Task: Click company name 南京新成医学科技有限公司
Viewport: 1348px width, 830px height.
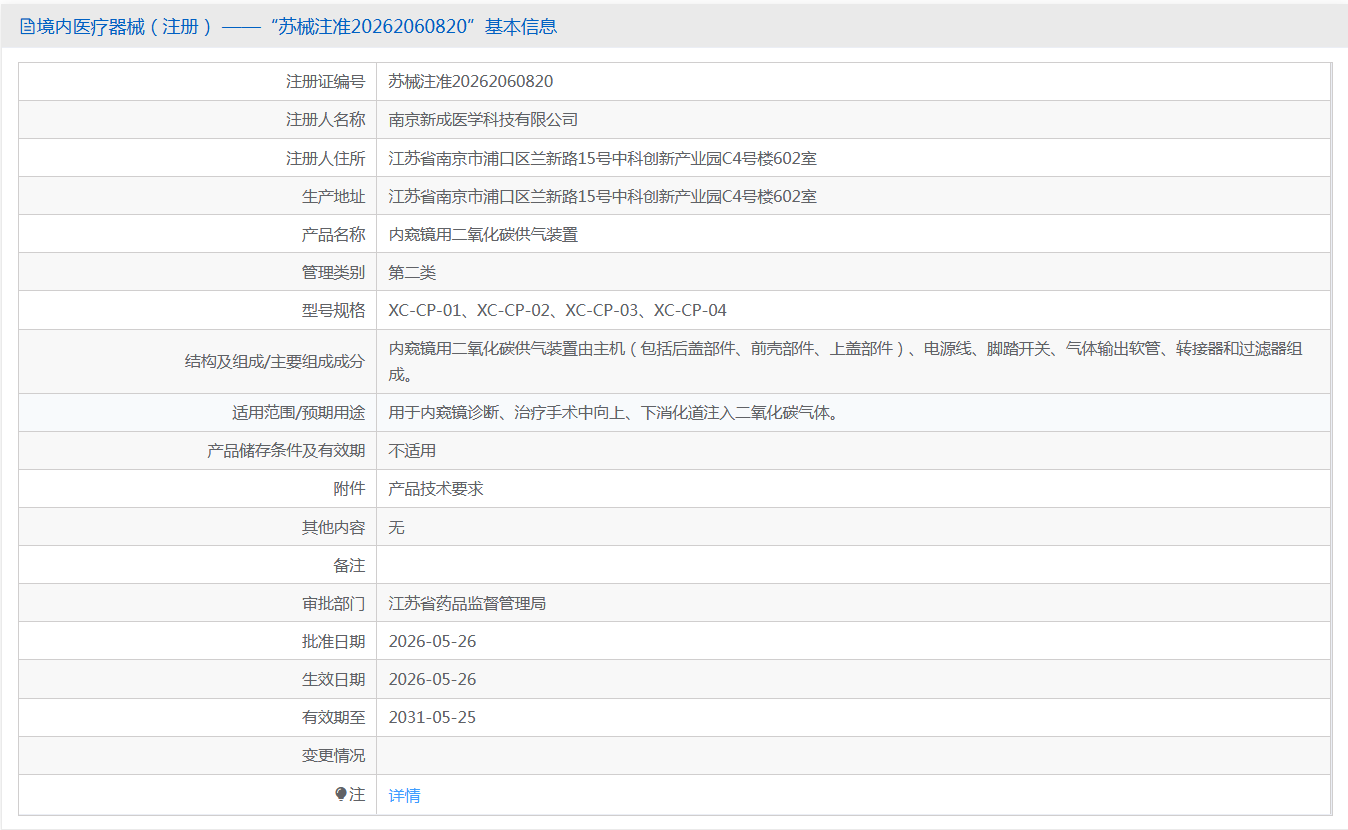Action: click(483, 120)
